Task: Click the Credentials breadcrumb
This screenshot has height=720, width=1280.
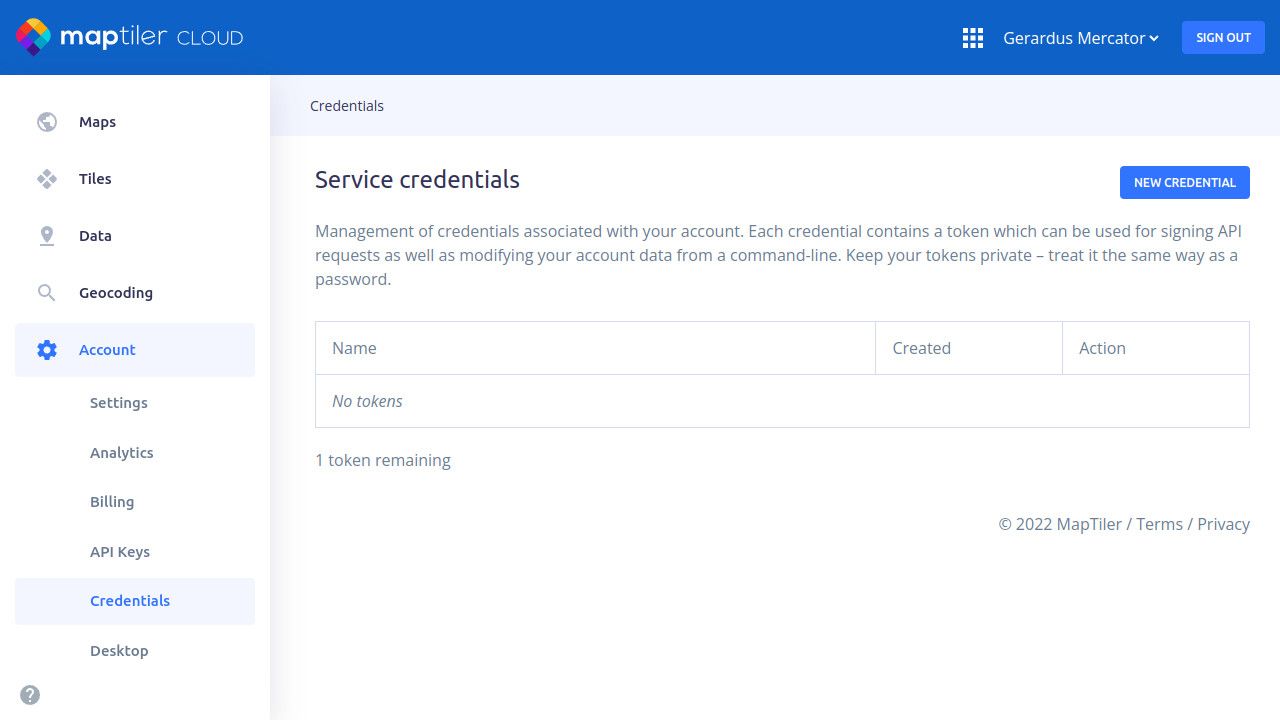Action: coord(347,106)
